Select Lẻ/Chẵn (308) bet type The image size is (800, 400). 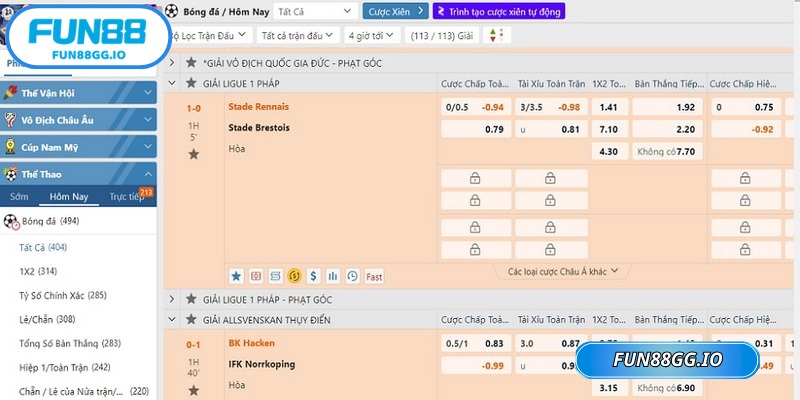point(47,319)
